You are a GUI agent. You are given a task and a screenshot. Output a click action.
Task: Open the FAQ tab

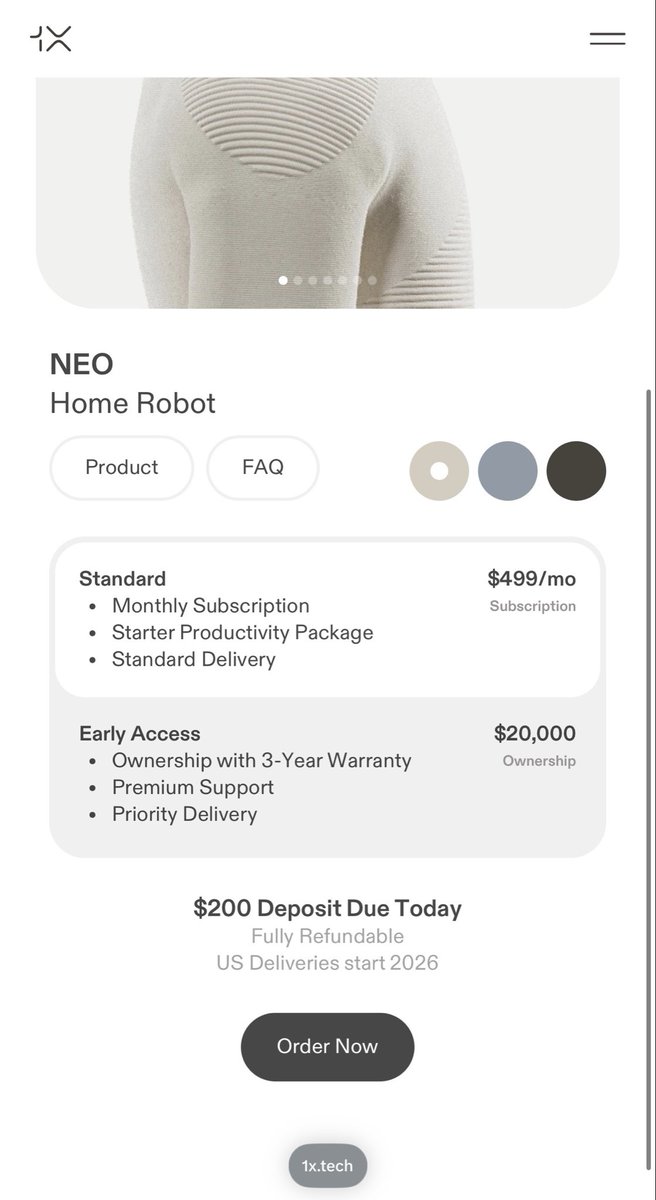click(263, 467)
